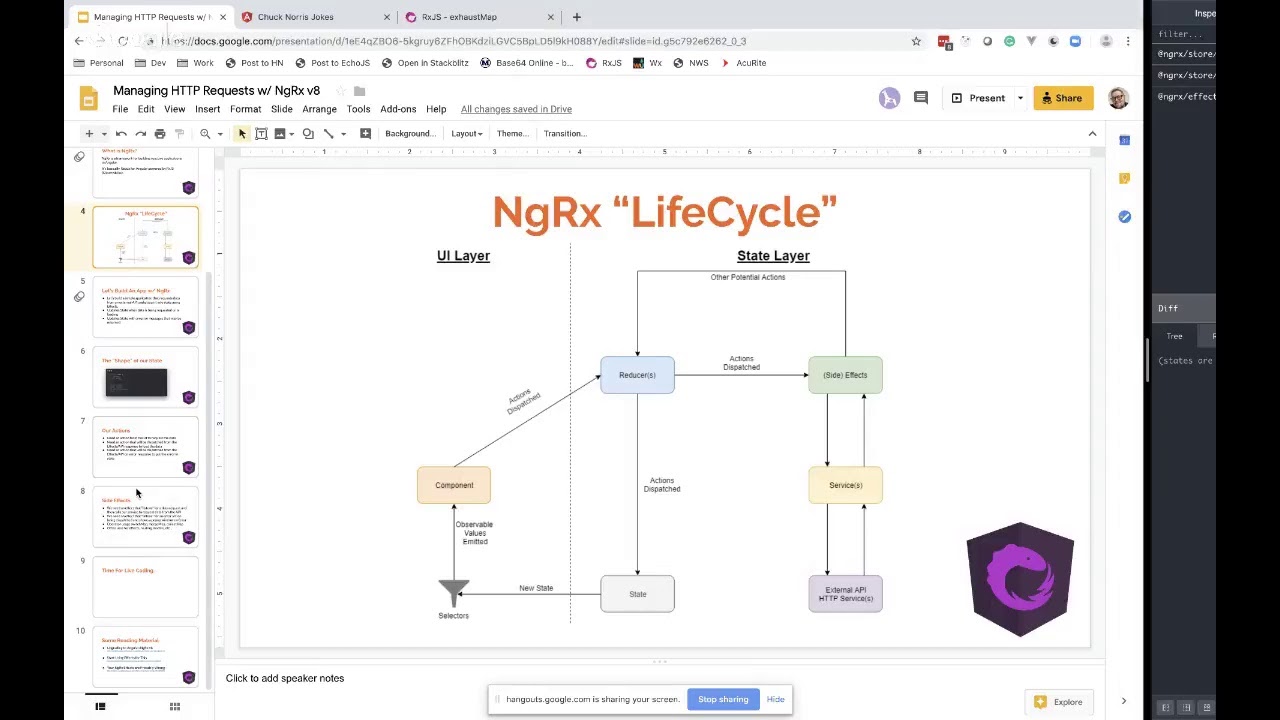Open comment history speech bubble
The image size is (1280, 720).
(x=921, y=98)
